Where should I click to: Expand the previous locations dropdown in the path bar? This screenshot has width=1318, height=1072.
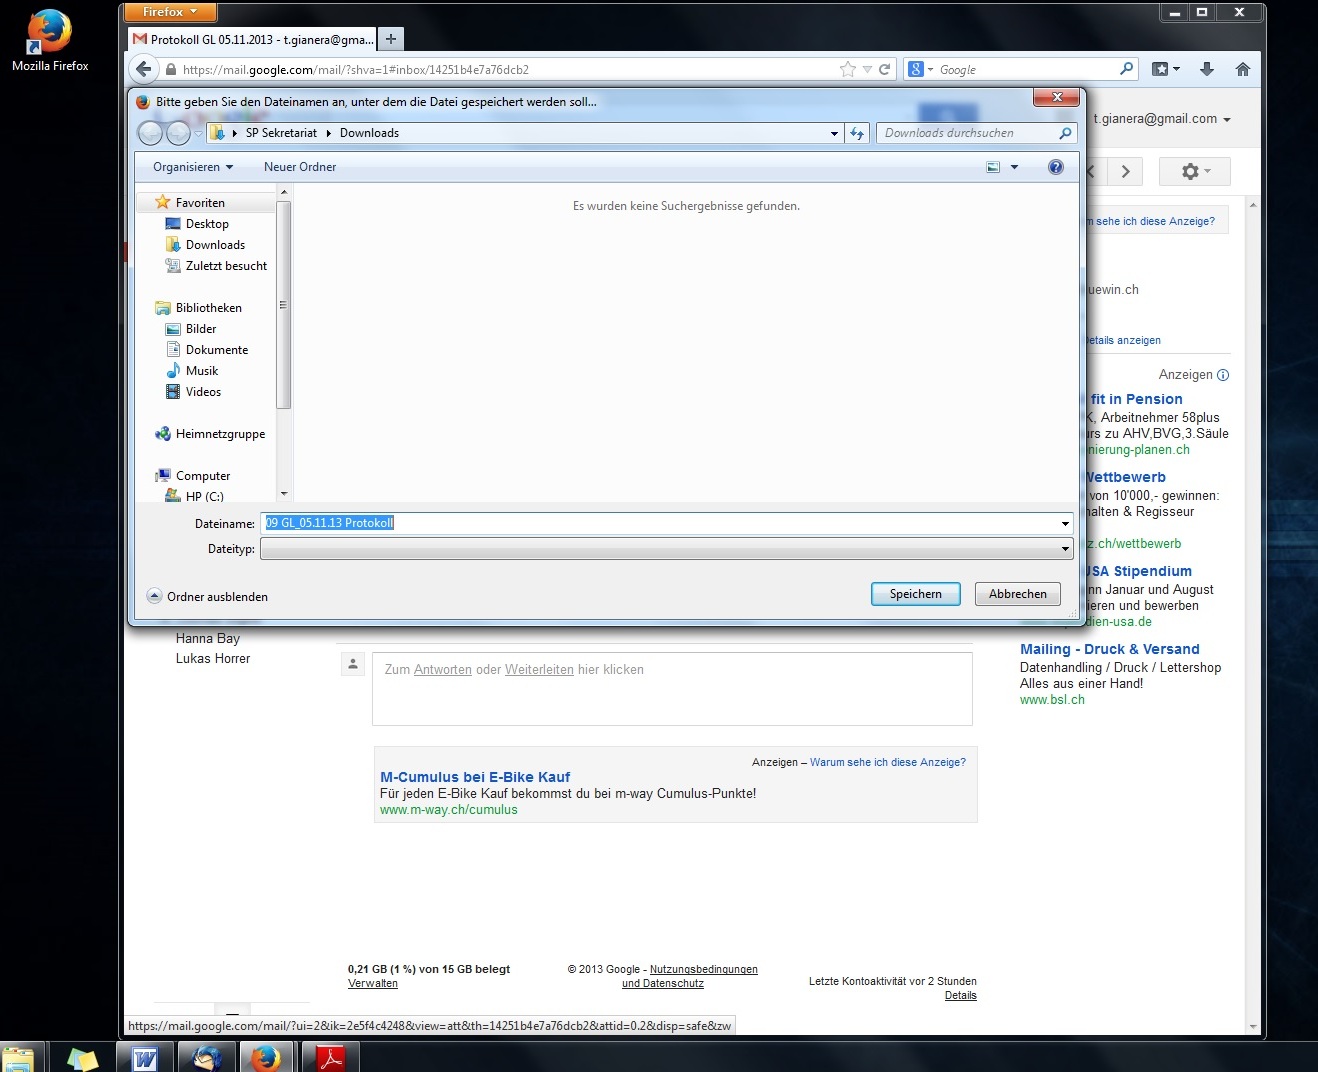pos(835,133)
